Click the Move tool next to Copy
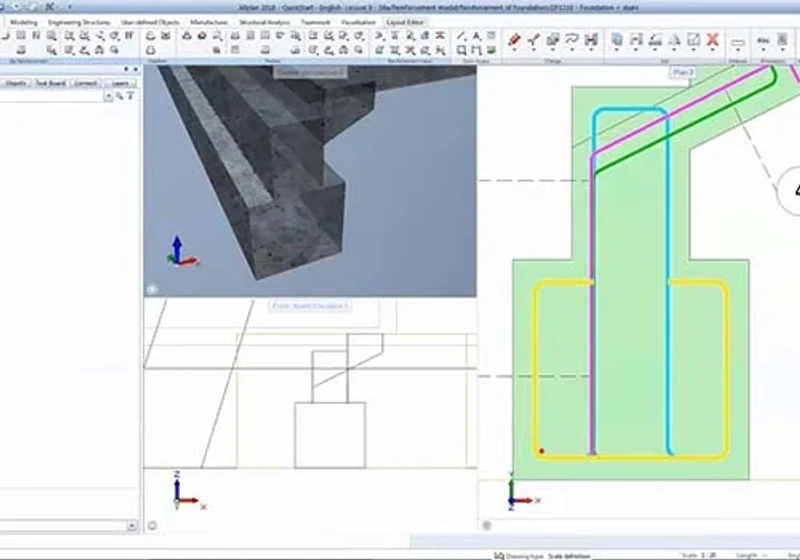The width and height of the screenshot is (800, 560). coord(636,39)
